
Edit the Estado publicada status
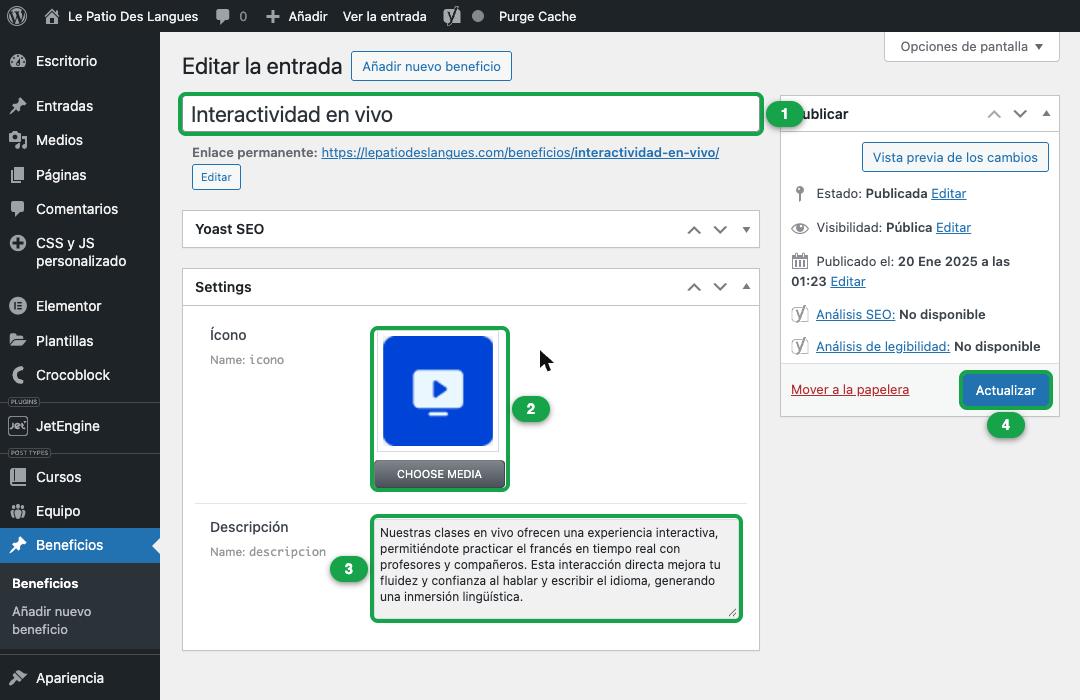pos(948,194)
